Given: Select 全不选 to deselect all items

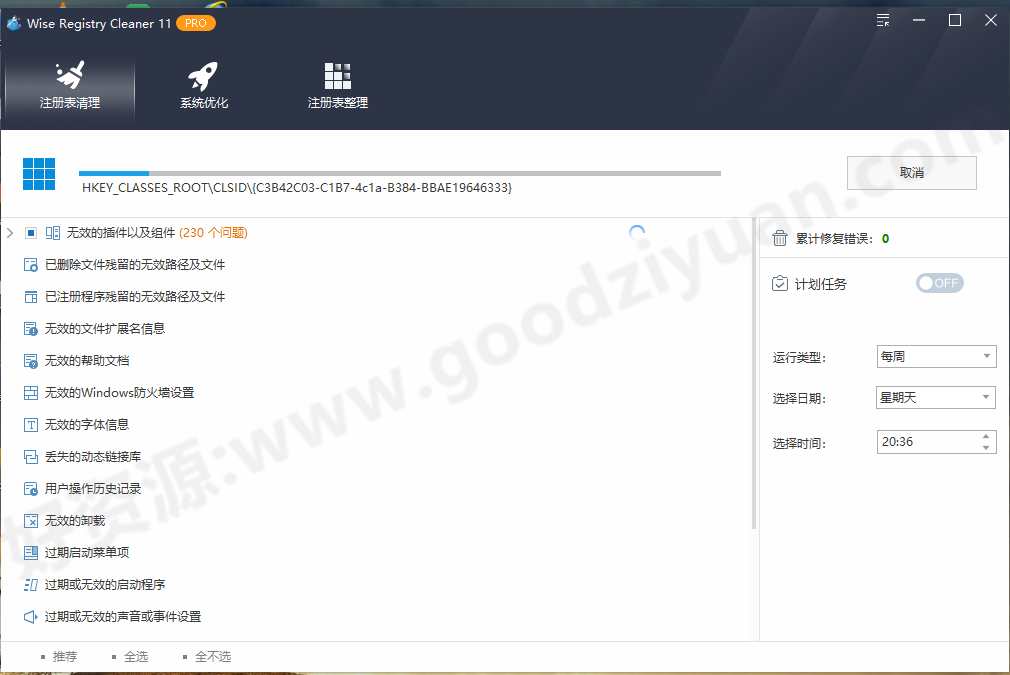Looking at the screenshot, I should tap(212, 656).
